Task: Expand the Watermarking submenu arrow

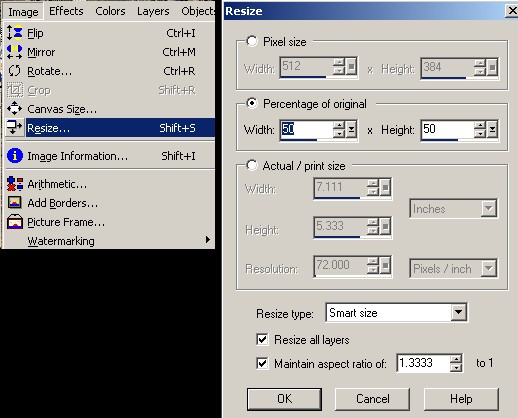Action: pos(208,240)
